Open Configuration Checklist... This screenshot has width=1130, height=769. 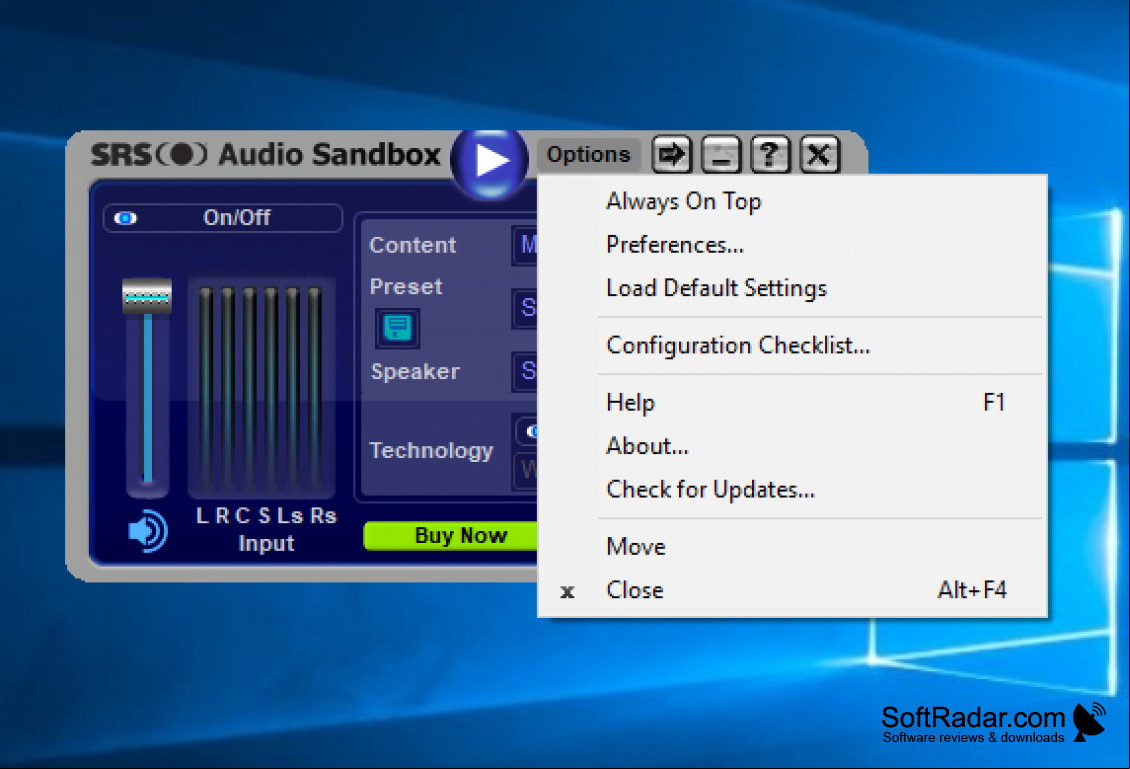tap(793, 345)
